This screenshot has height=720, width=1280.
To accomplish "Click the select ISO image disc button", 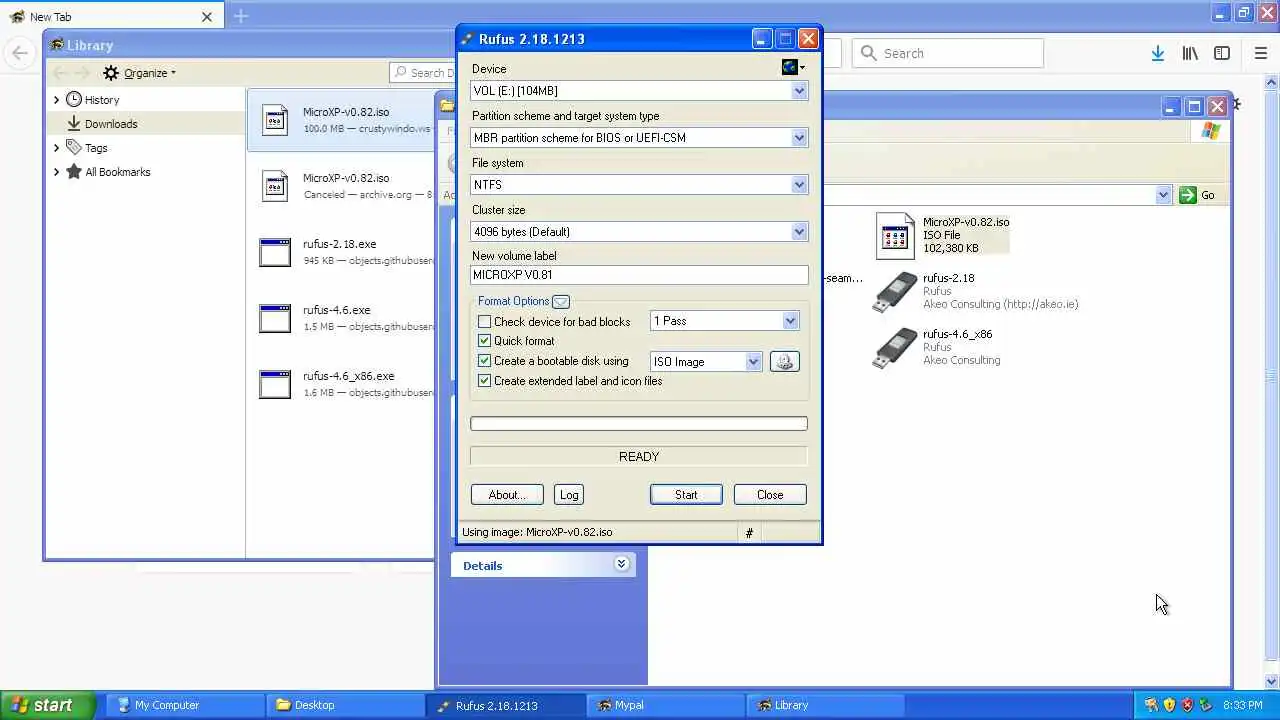I will click(x=784, y=362).
